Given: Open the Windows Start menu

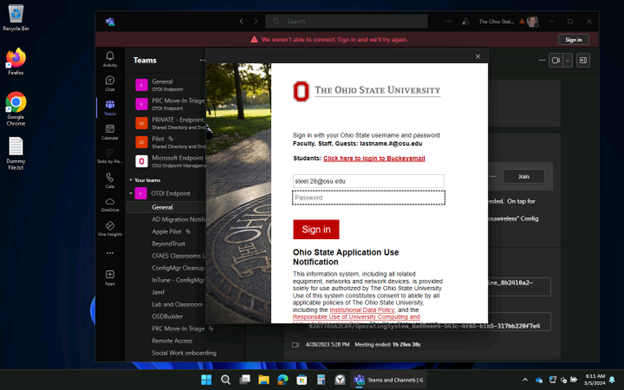Looking at the screenshot, I should (x=207, y=380).
